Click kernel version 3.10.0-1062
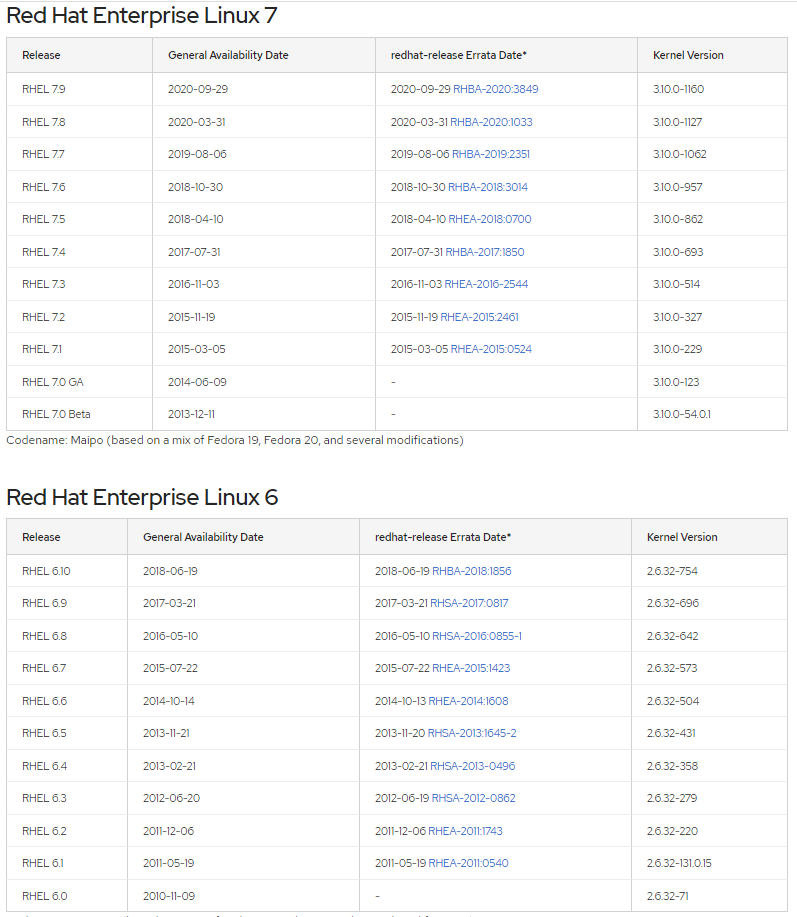 click(x=679, y=154)
